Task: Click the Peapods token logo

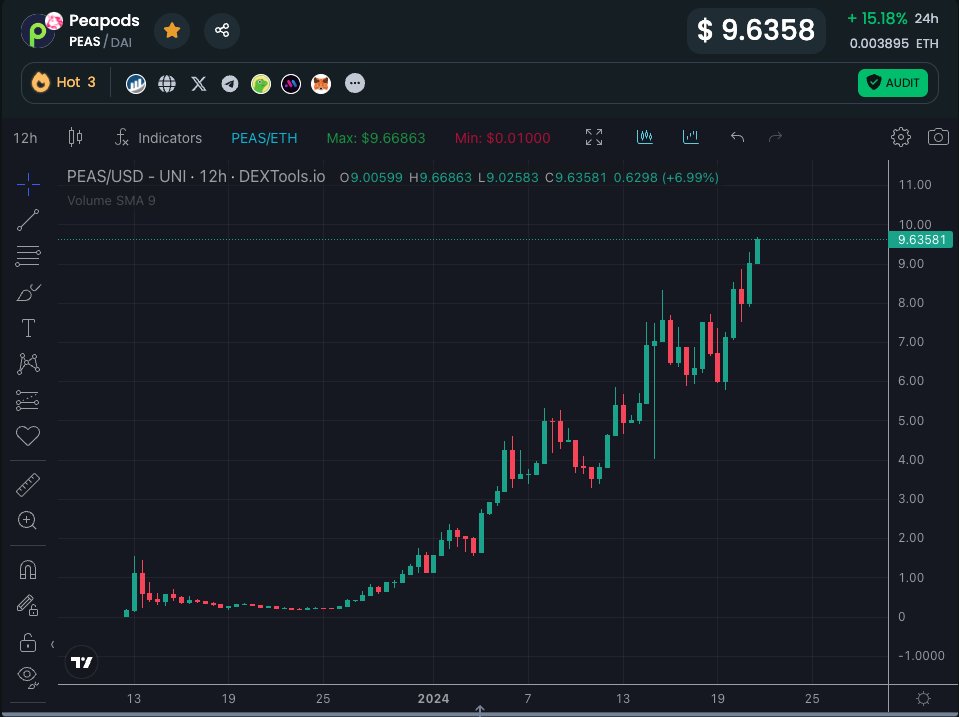Action: (40, 31)
